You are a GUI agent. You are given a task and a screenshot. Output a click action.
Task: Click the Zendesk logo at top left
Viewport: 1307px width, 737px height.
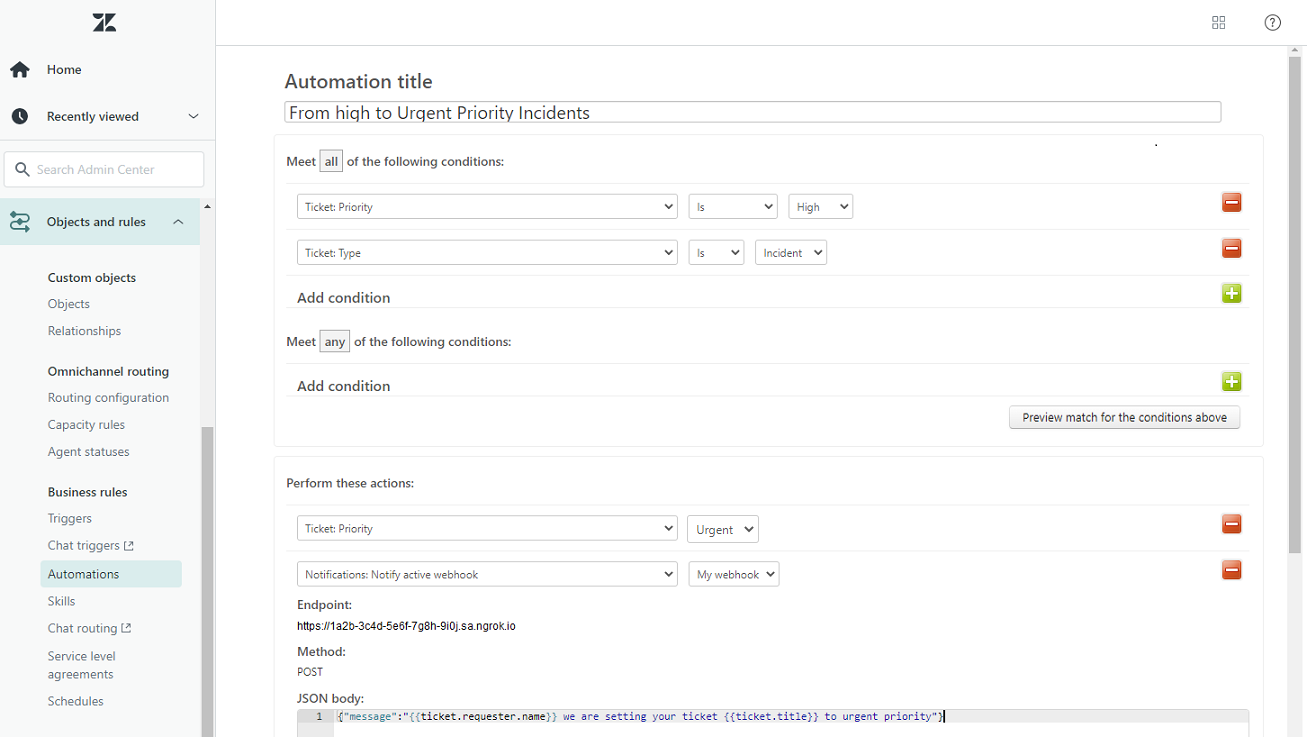click(104, 22)
